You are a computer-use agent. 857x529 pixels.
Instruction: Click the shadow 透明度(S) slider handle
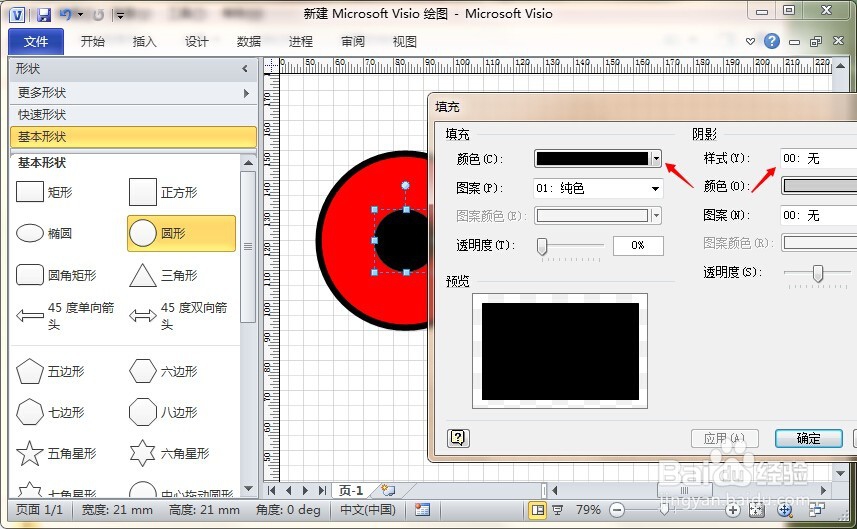(x=818, y=273)
